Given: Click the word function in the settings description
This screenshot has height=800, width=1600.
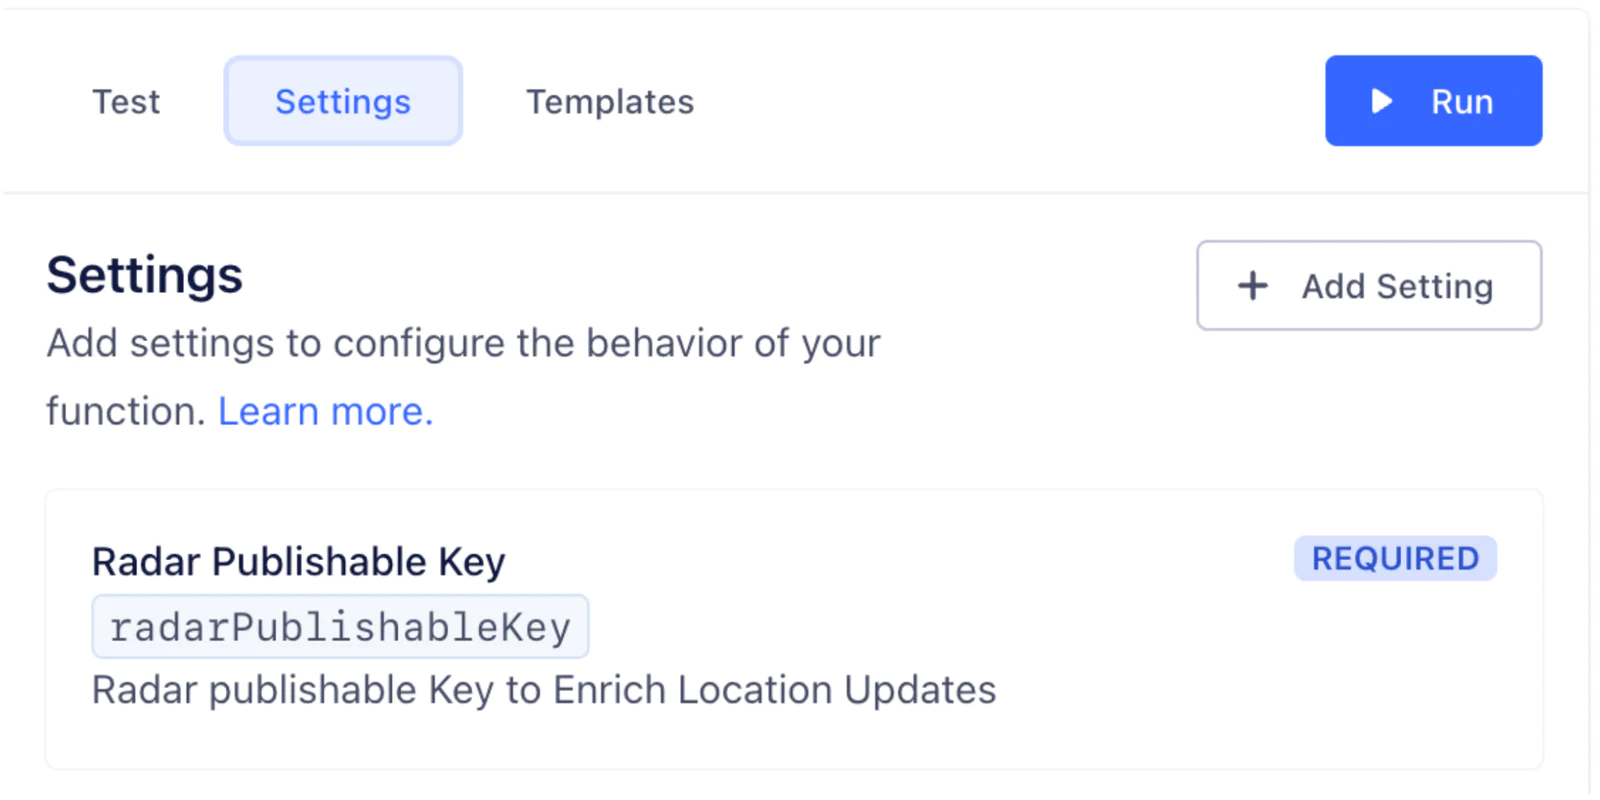Looking at the screenshot, I should click(x=126, y=410).
